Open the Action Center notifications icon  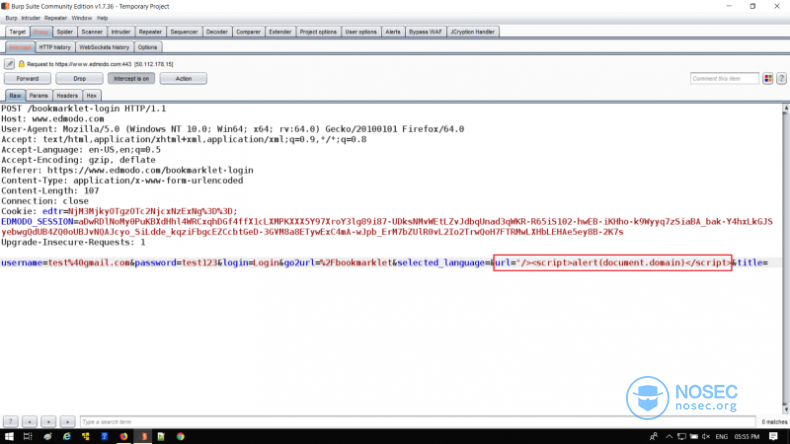773,436
